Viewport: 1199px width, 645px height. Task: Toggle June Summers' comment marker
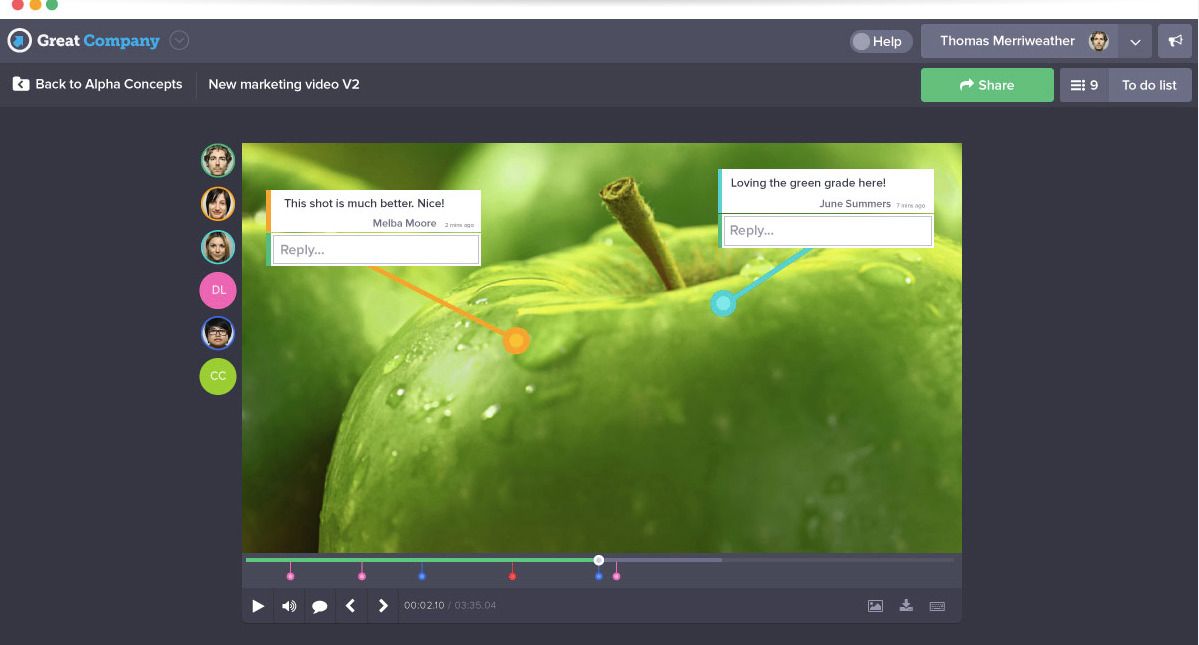pyautogui.click(x=723, y=303)
